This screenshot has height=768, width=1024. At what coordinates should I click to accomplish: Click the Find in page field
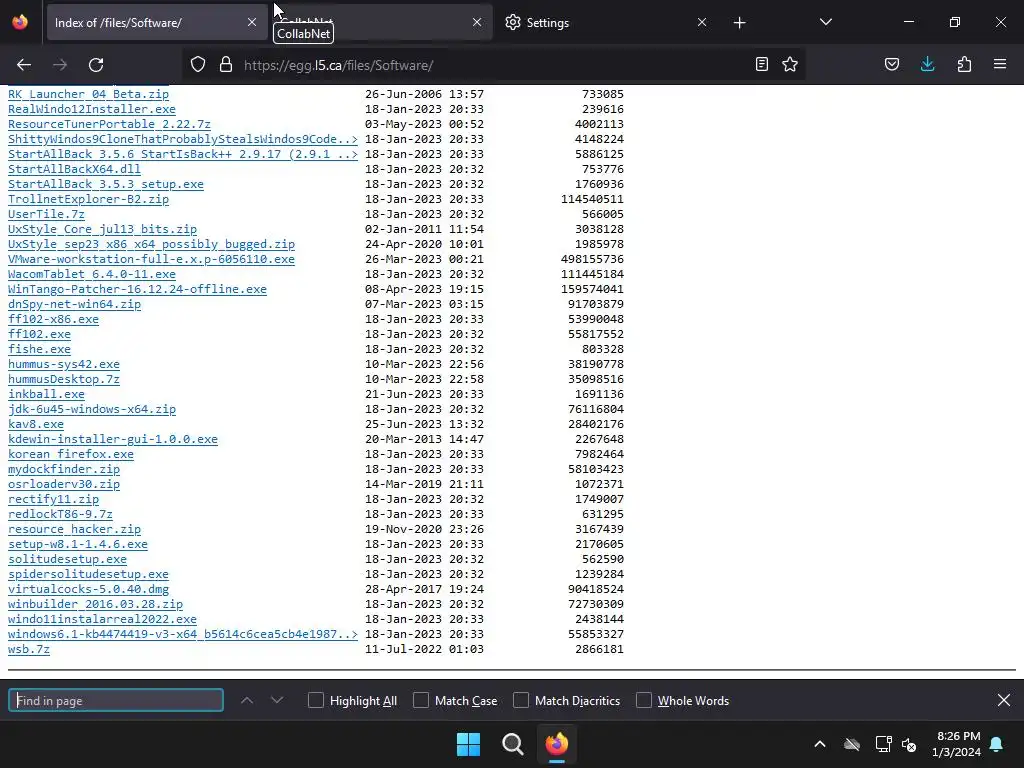(x=116, y=701)
